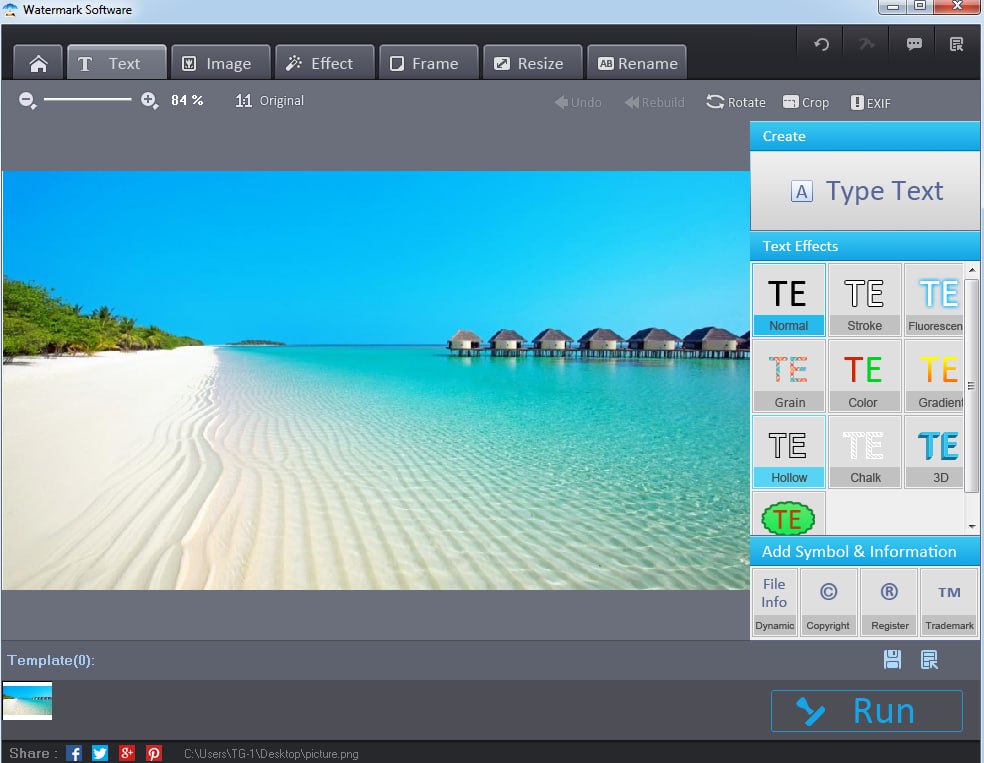Zoom in with the plus magnifier
This screenshot has width=984, height=763.
coord(149,100)
